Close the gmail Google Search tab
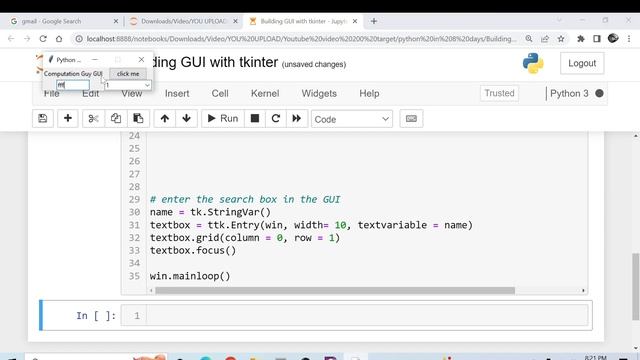This screenshot has height=360, width=640. [x=116, y=21]
